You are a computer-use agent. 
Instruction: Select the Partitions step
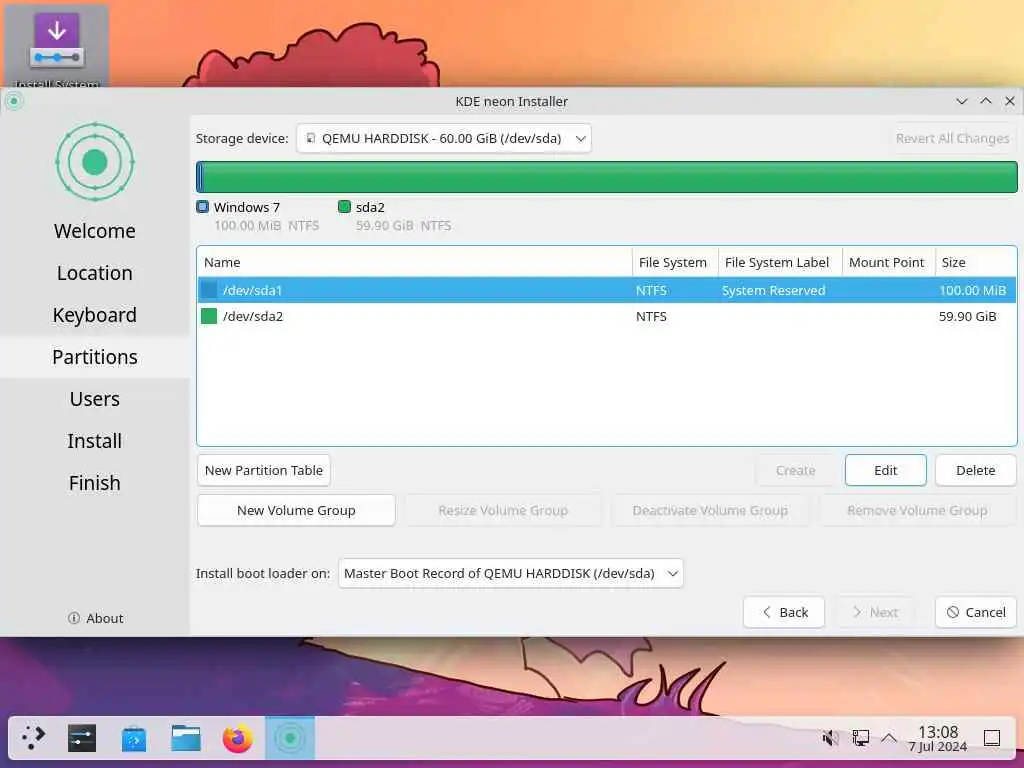[x=95, y=357]
